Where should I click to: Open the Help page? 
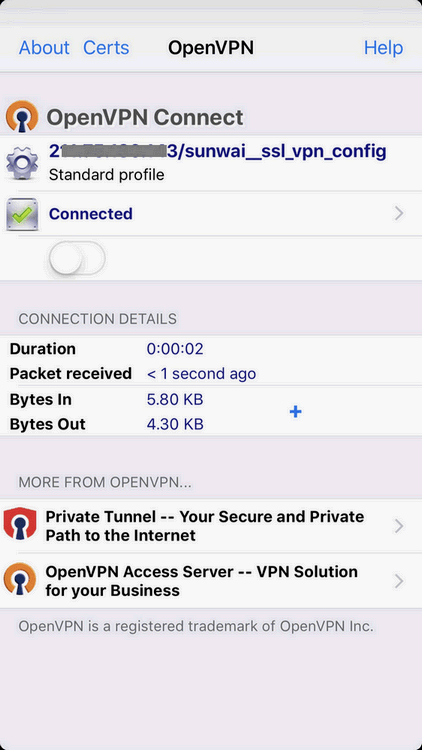pos(383,48)
